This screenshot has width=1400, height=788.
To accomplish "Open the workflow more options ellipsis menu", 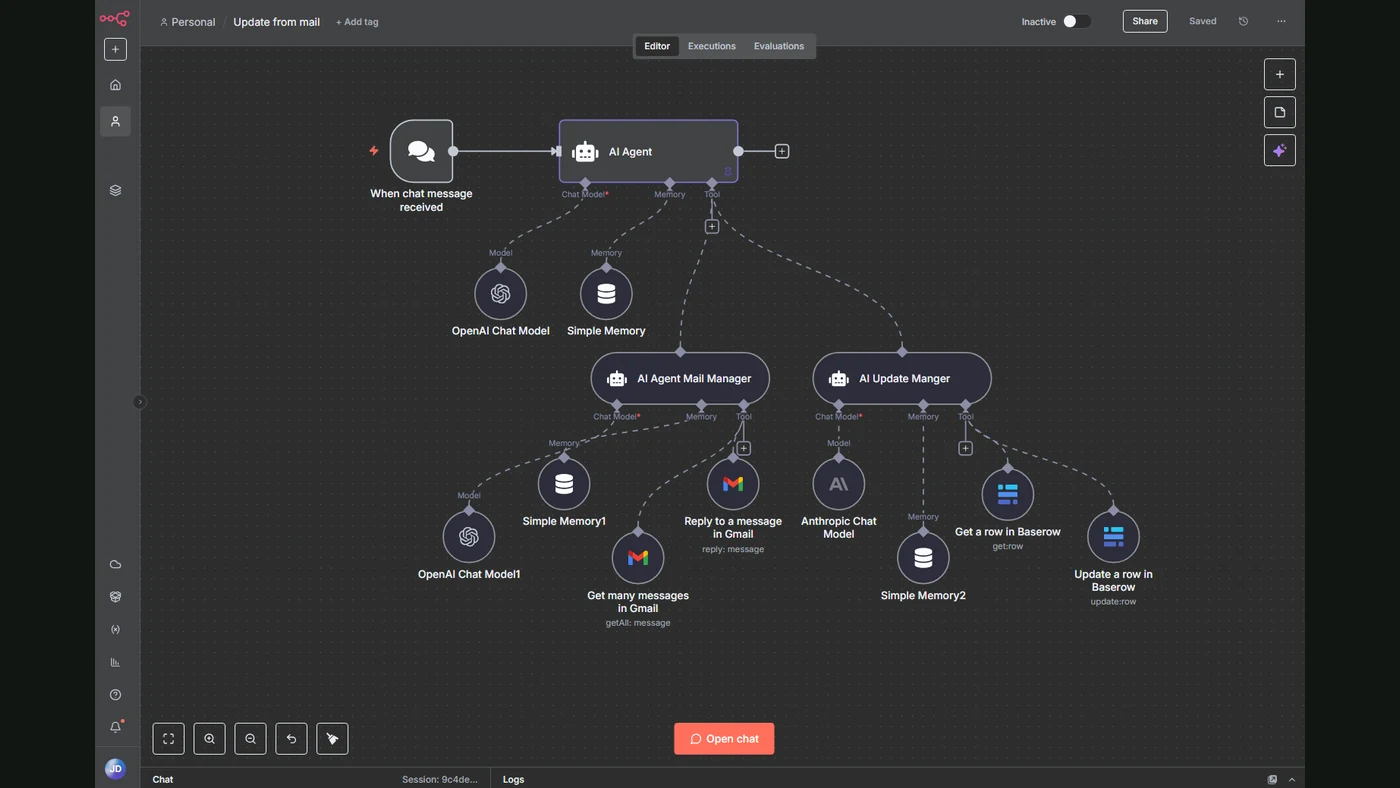I will click(1281, 21).
